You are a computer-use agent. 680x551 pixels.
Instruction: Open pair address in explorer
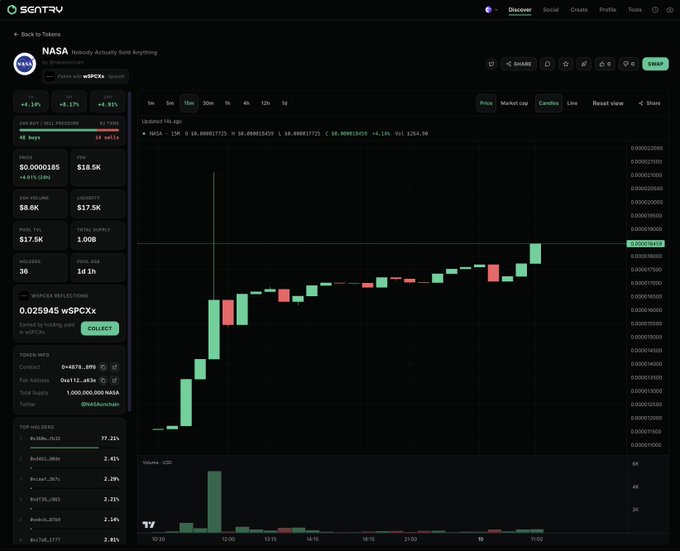click(x=114, y=380)
